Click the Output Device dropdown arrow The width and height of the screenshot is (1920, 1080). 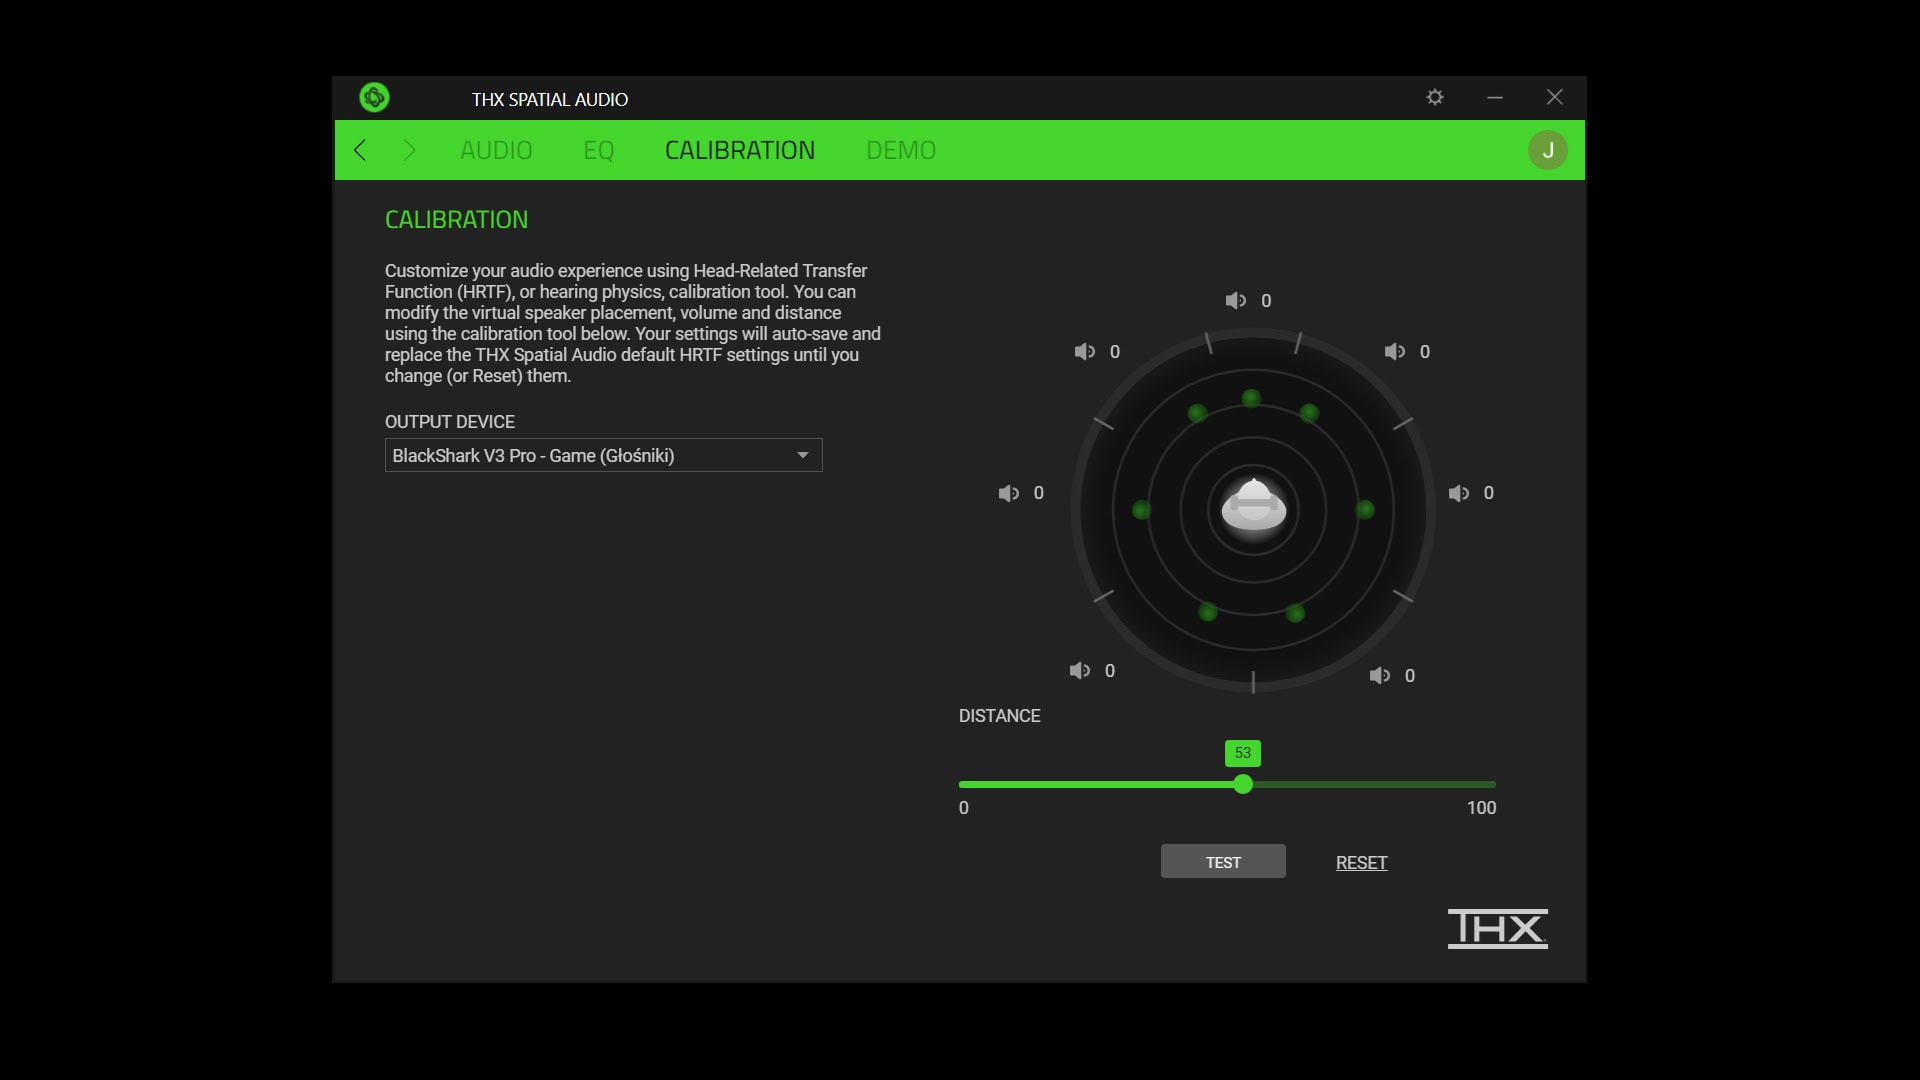click(802, 455)
